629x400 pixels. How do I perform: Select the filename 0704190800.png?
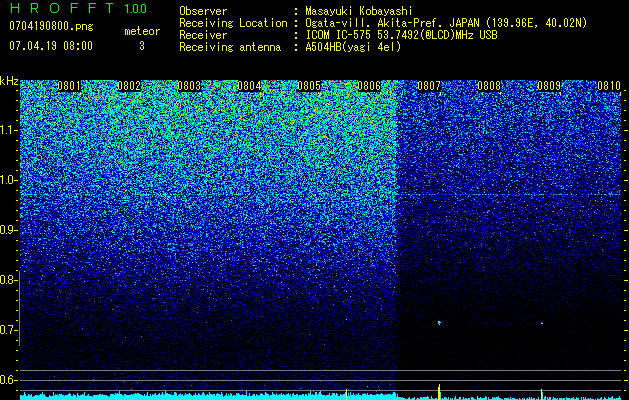(x=51, y=26)
